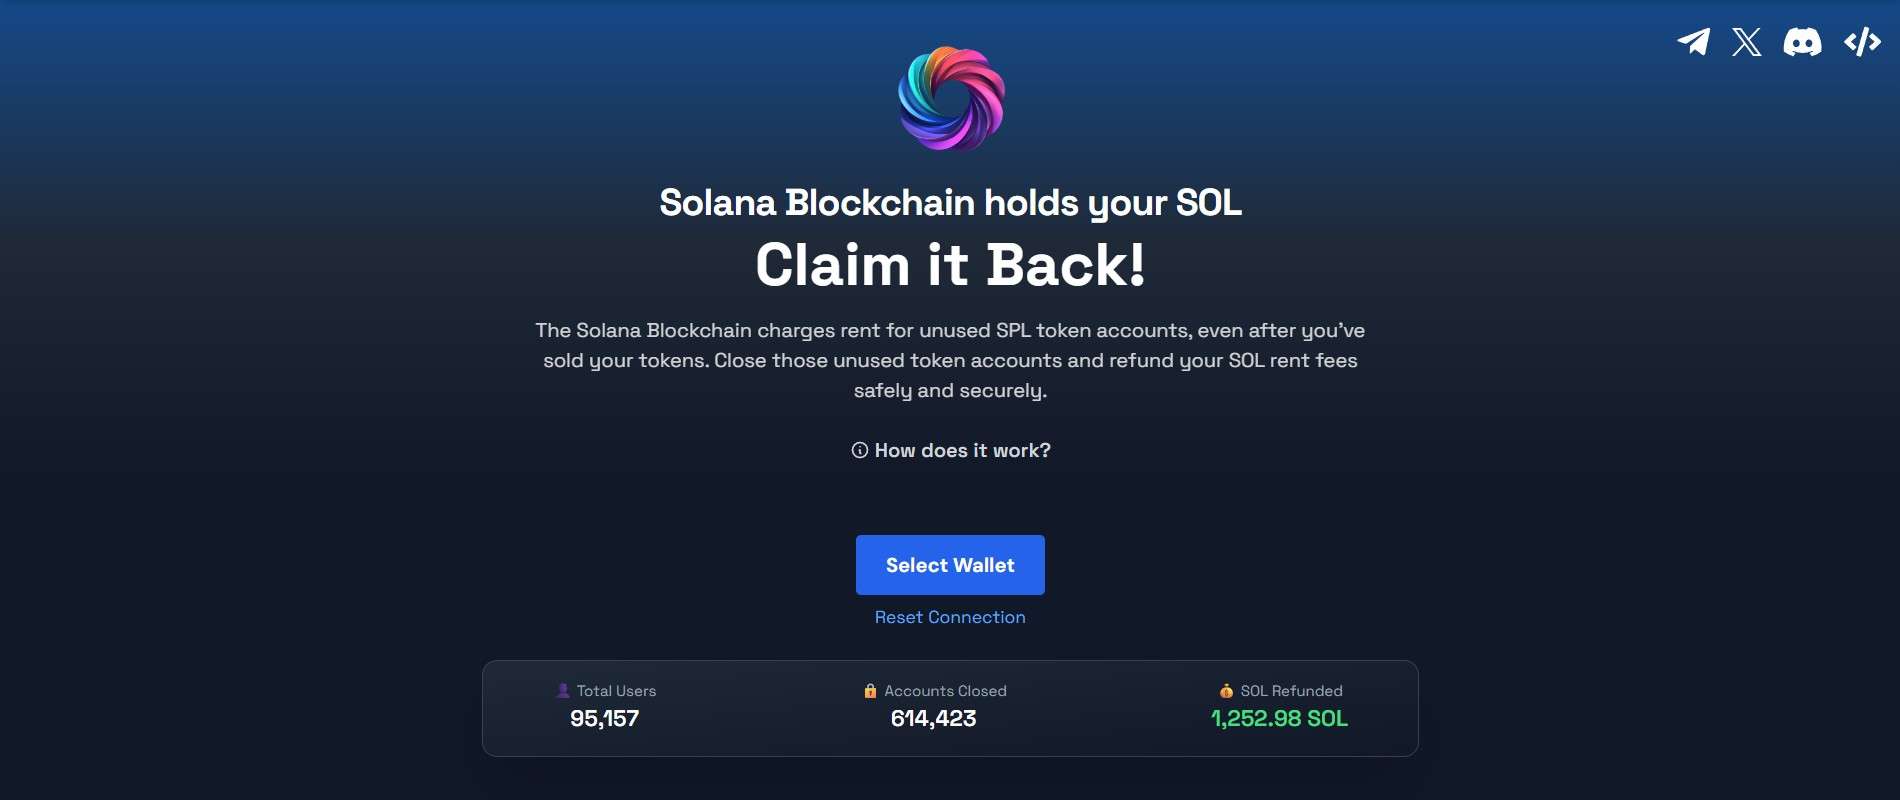This screenshot has height=800, width=1900.
Task: Open the Telegram channel icon
Action: point(1693,42)
